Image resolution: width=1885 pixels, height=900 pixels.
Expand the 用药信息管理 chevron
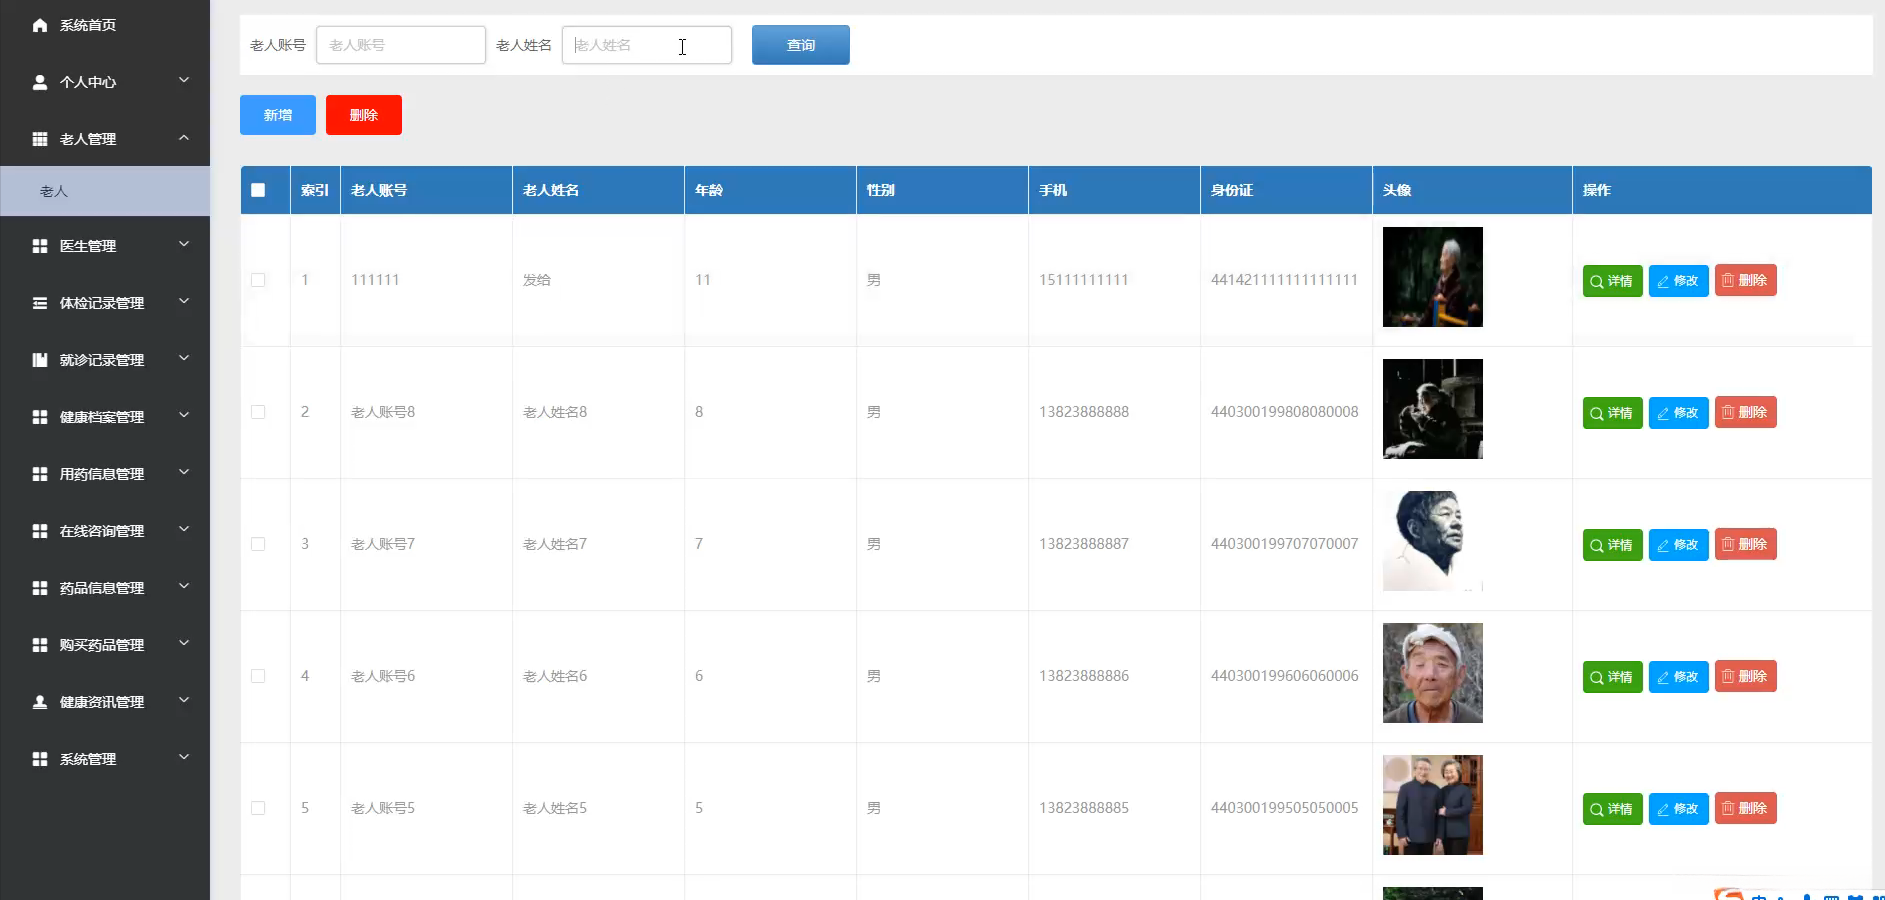[x=184, y=472]
